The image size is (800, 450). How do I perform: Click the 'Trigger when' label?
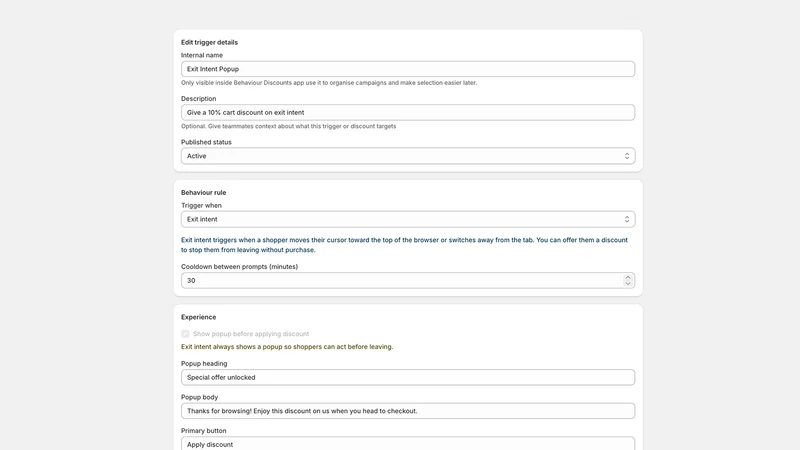(201, 206)
